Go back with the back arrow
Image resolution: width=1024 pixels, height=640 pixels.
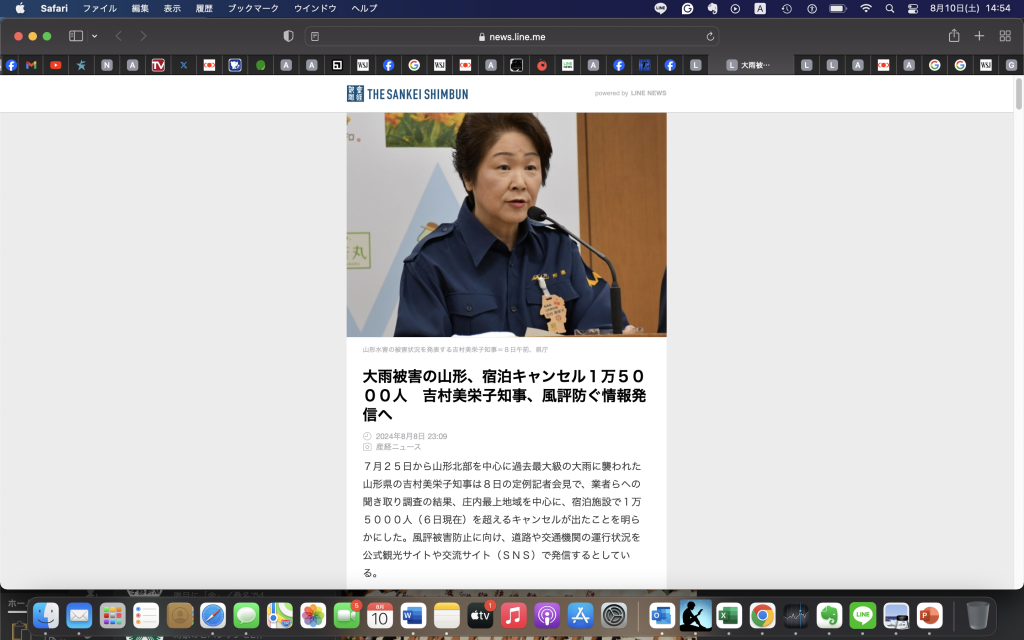(x=118, y=36)
